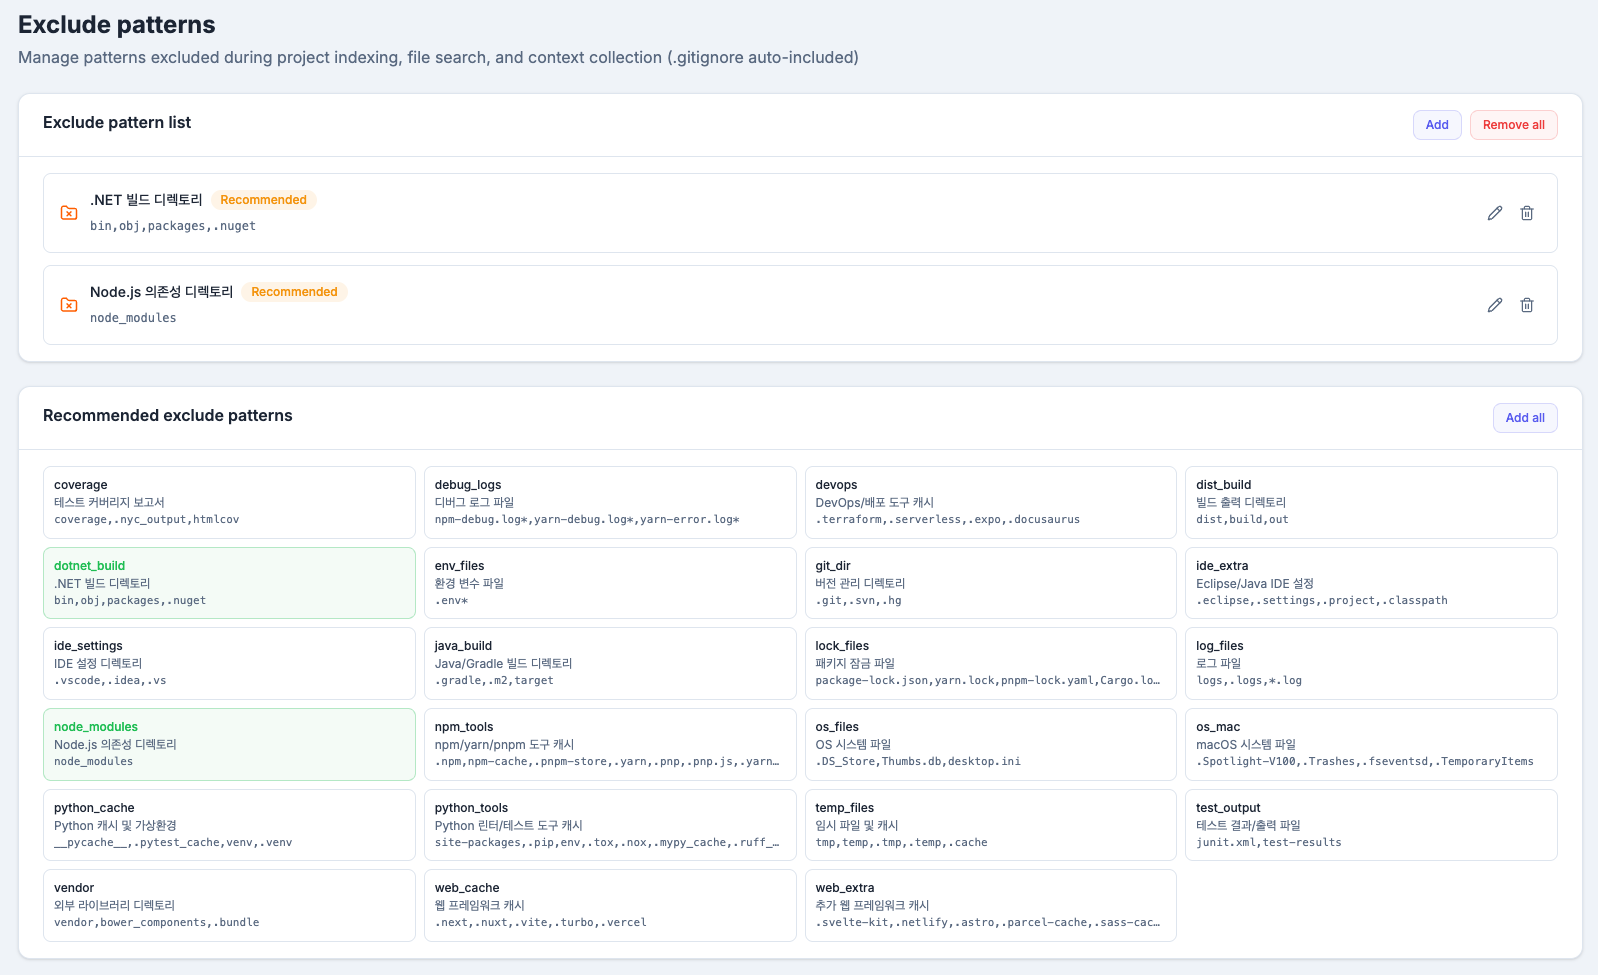Add the dist_build recommended pattern
Image resolution: width=1598 pixels, height=975 pixels.
pos(1371,502)
